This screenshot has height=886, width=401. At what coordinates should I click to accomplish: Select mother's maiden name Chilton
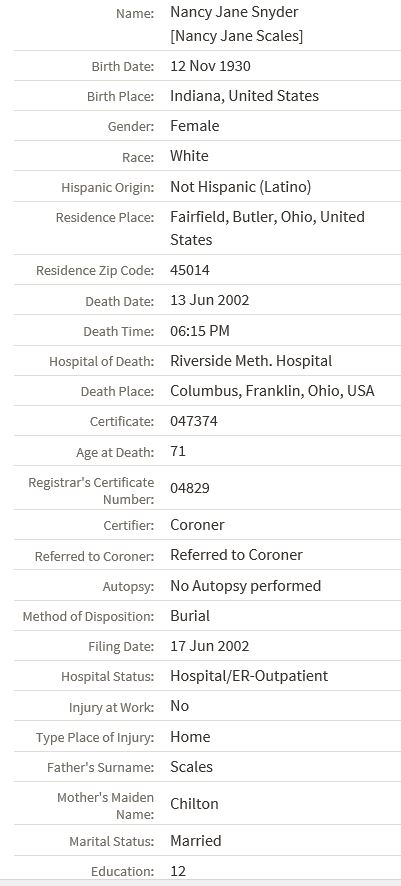tap(194, 804)
